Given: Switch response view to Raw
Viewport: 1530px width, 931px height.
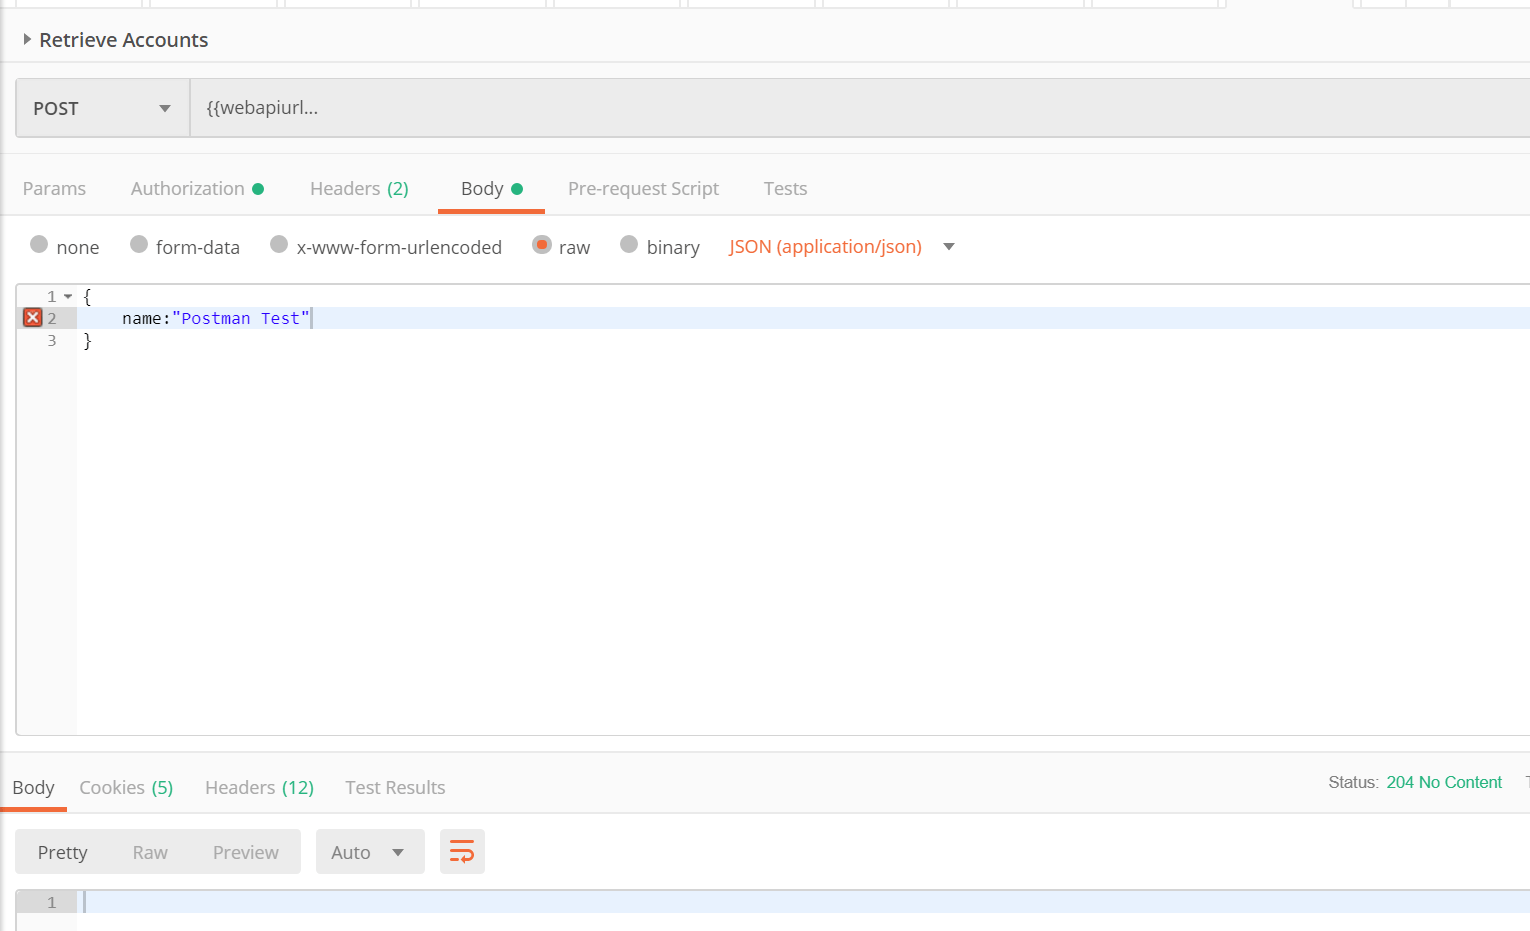Looking at the screenshot, I should click(x=150, y=852).
